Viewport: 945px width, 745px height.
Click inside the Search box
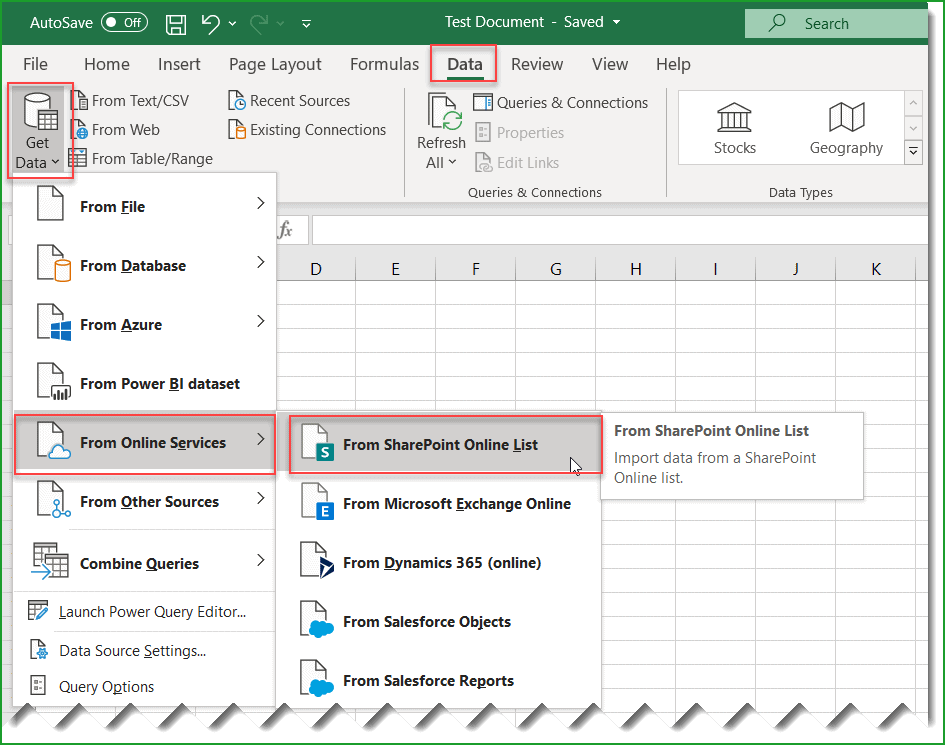click(836, 24)
